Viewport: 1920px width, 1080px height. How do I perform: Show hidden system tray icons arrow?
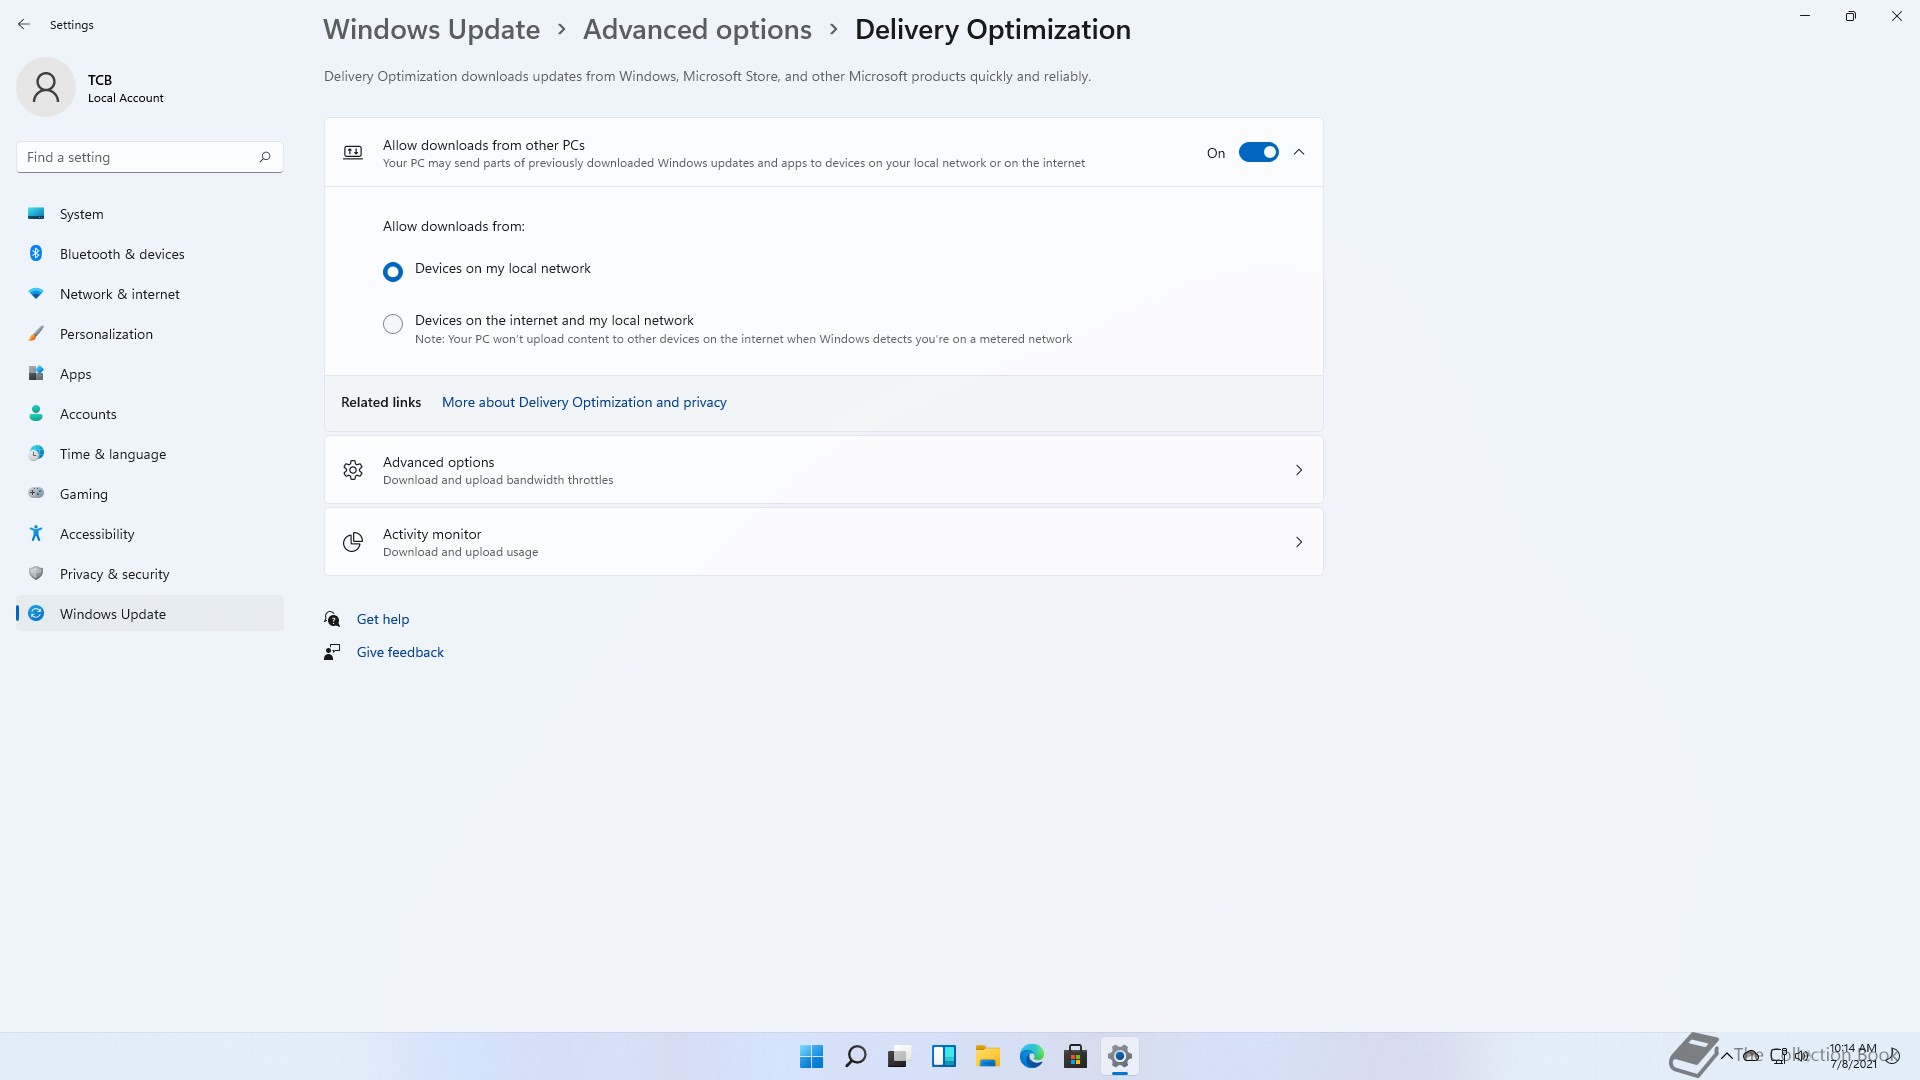click(x=1727, y=1055)
